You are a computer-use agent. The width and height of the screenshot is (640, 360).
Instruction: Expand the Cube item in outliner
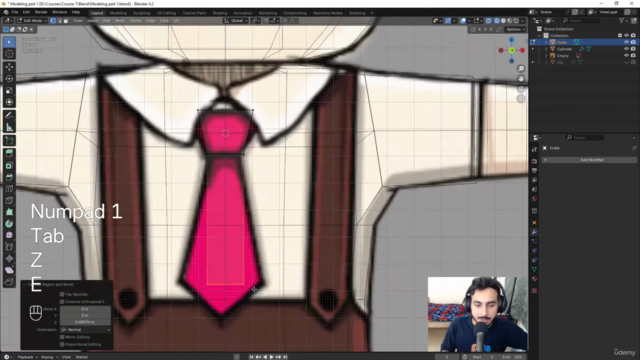coord(546,42)
